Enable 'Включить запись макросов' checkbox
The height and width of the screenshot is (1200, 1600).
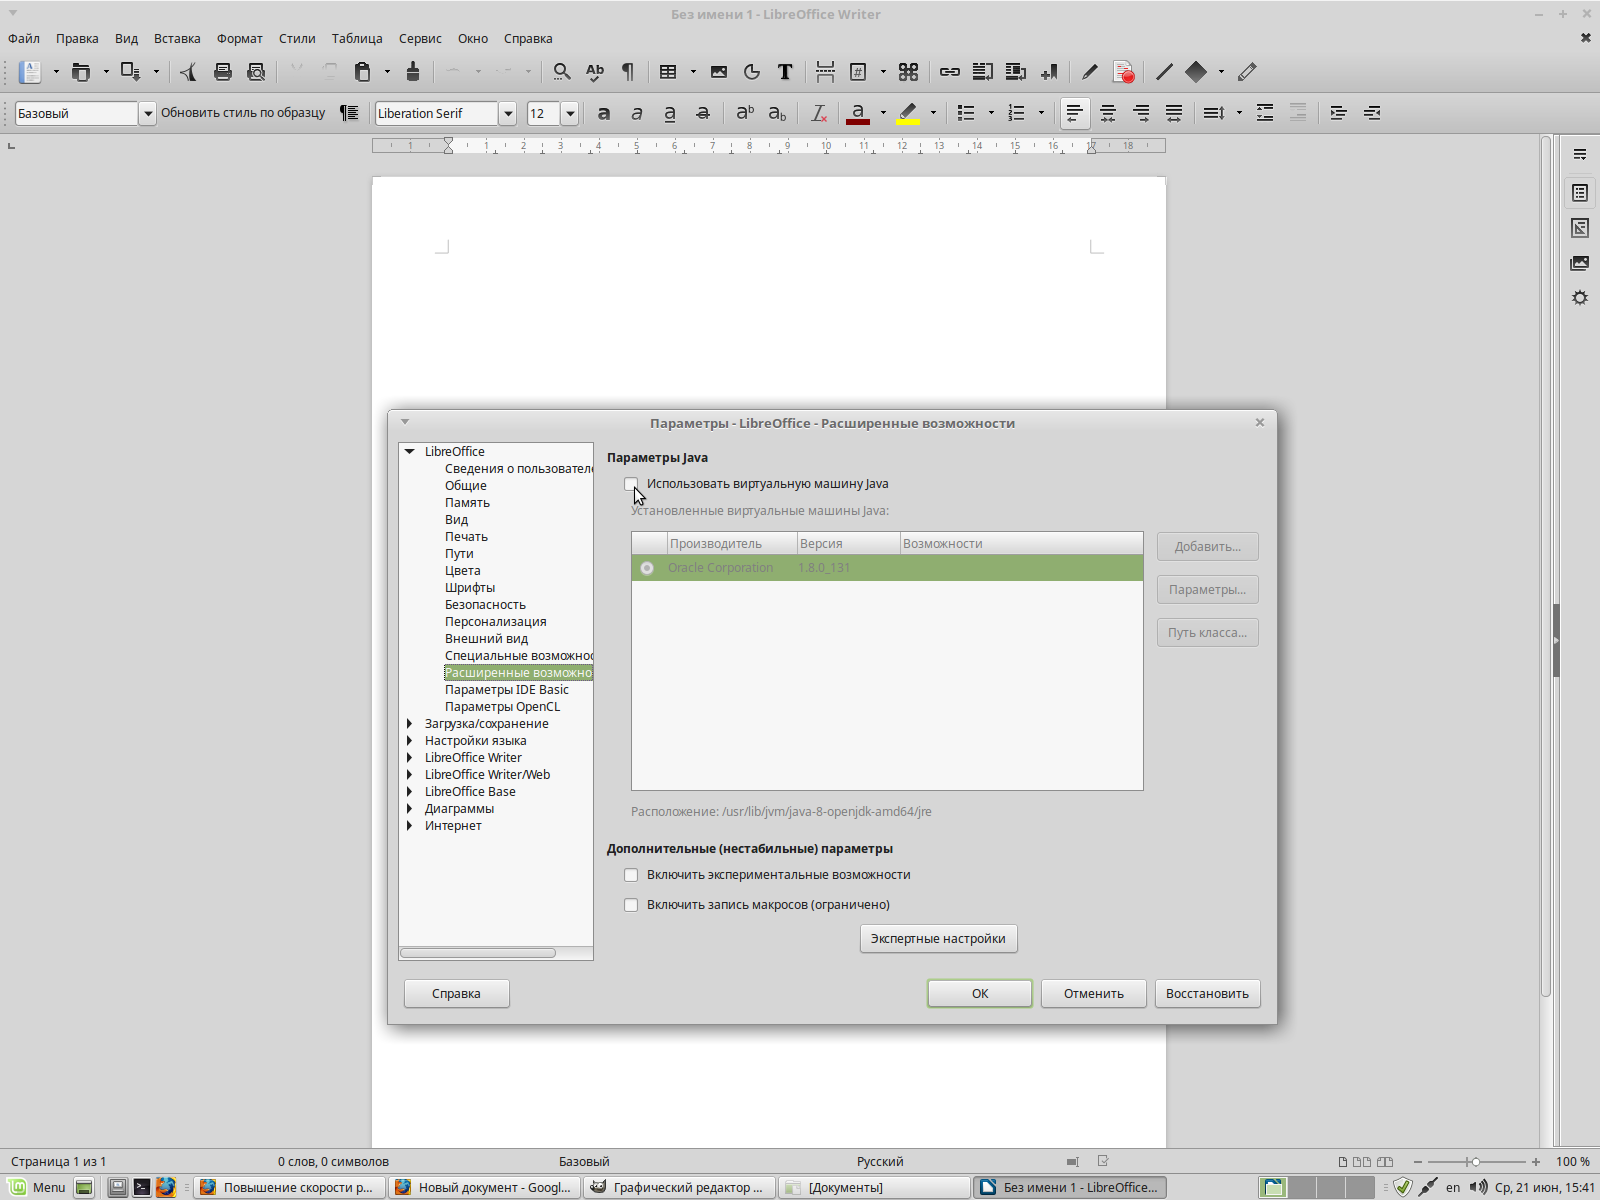pyautogui.click(x=631, y=905)
